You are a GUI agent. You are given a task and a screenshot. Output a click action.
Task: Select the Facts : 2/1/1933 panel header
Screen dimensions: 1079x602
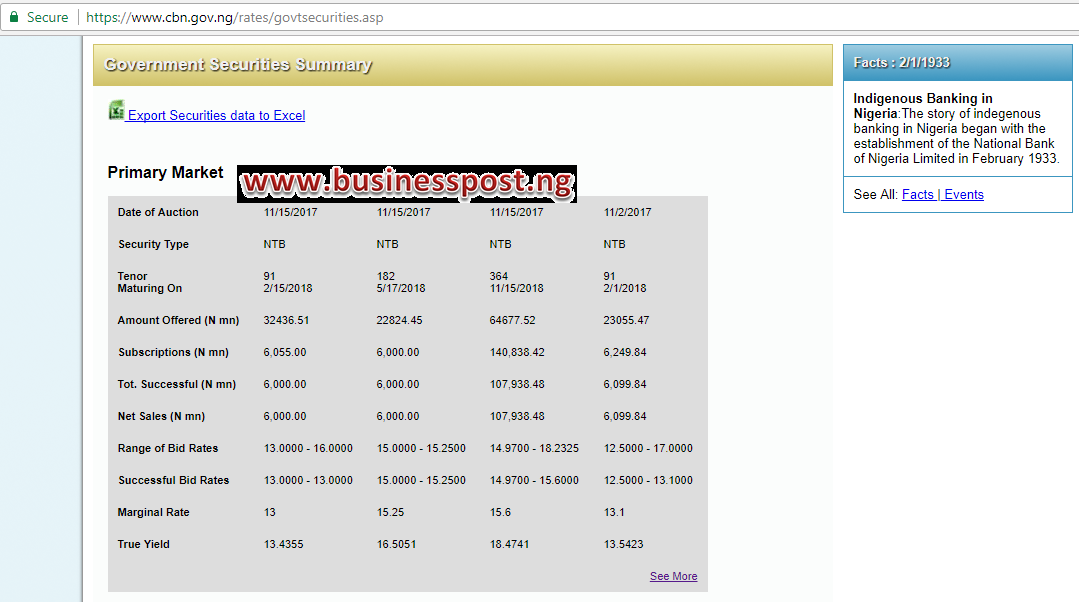(x=902, y=63)
